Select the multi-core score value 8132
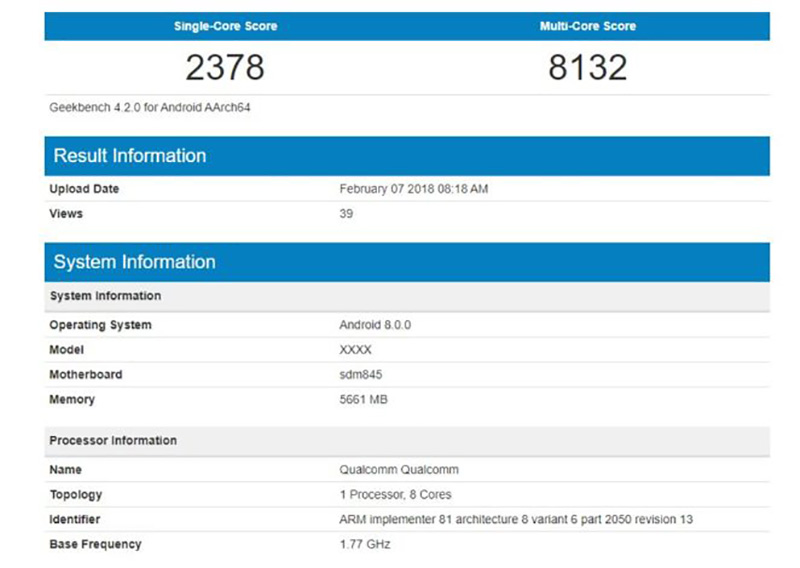Viewport: 800px width, 568px height. click(588, 67)
